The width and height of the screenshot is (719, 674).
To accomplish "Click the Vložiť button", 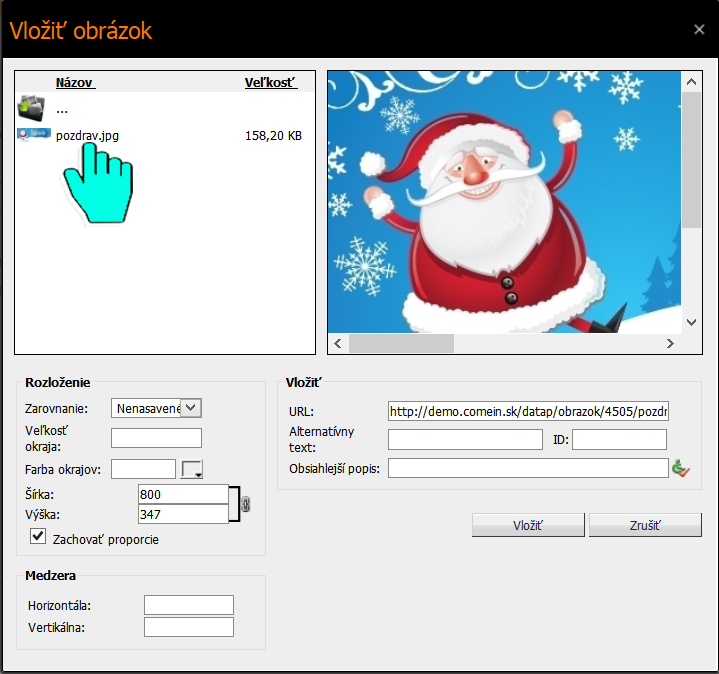I will tap(528, 525).
